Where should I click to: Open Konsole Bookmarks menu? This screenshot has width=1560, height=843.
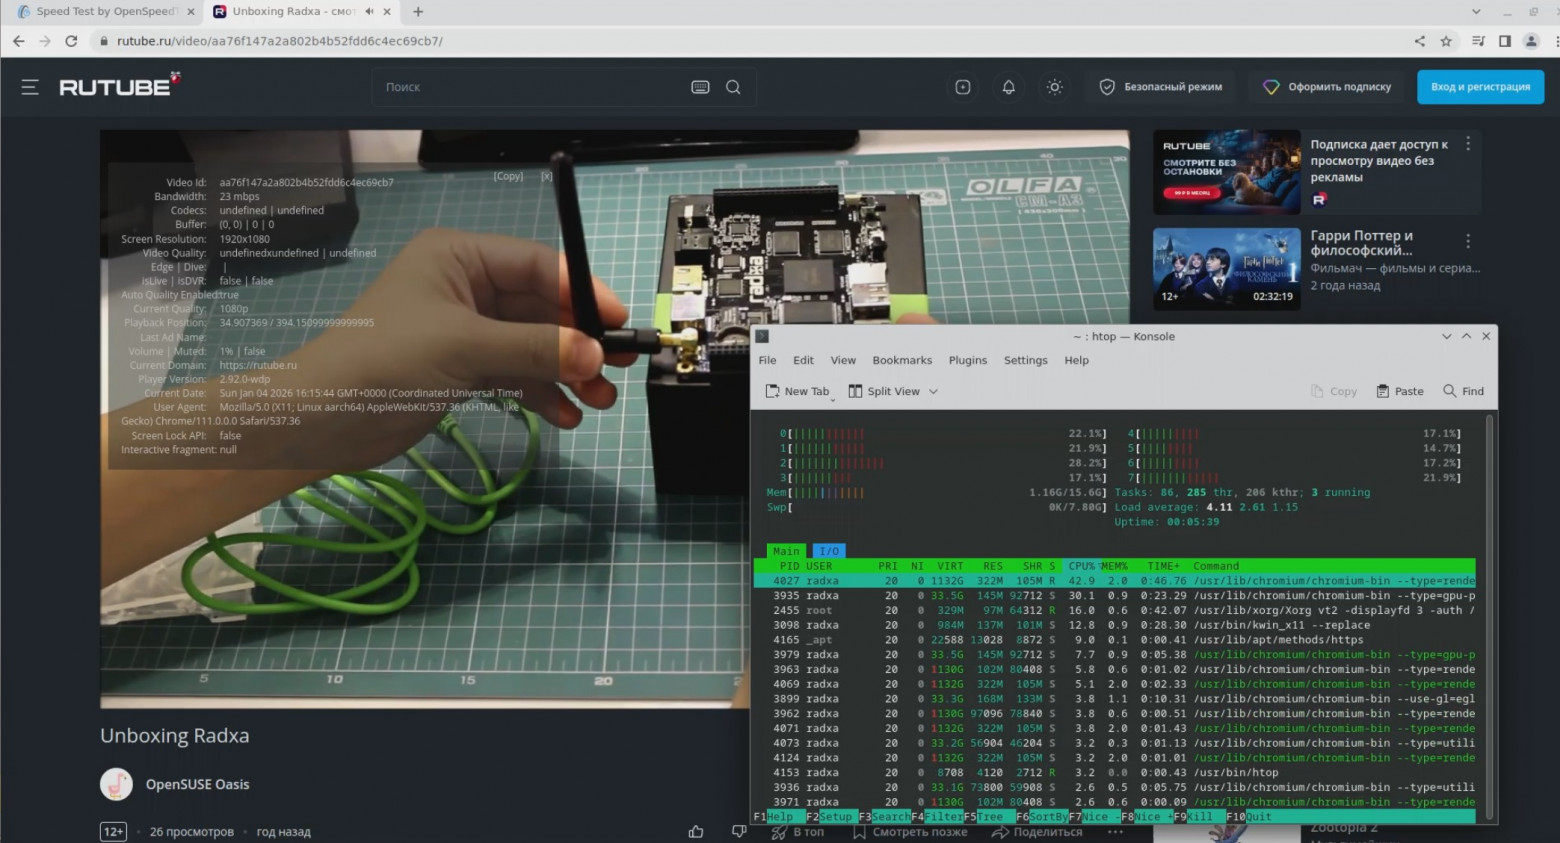pyautogui.click(x=902, y=360)
